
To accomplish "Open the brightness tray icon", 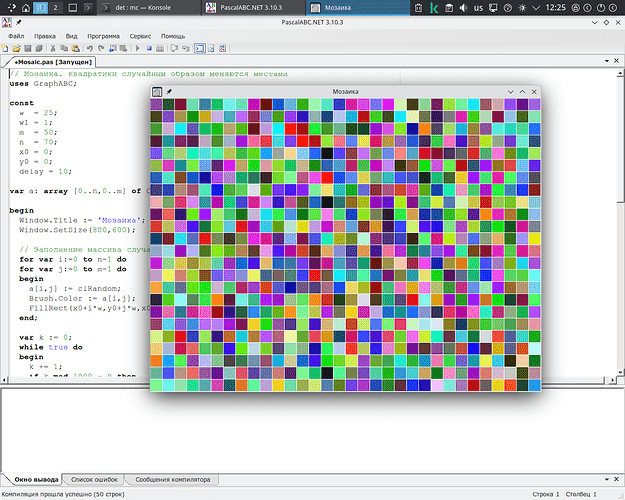I will pos(521,8).
